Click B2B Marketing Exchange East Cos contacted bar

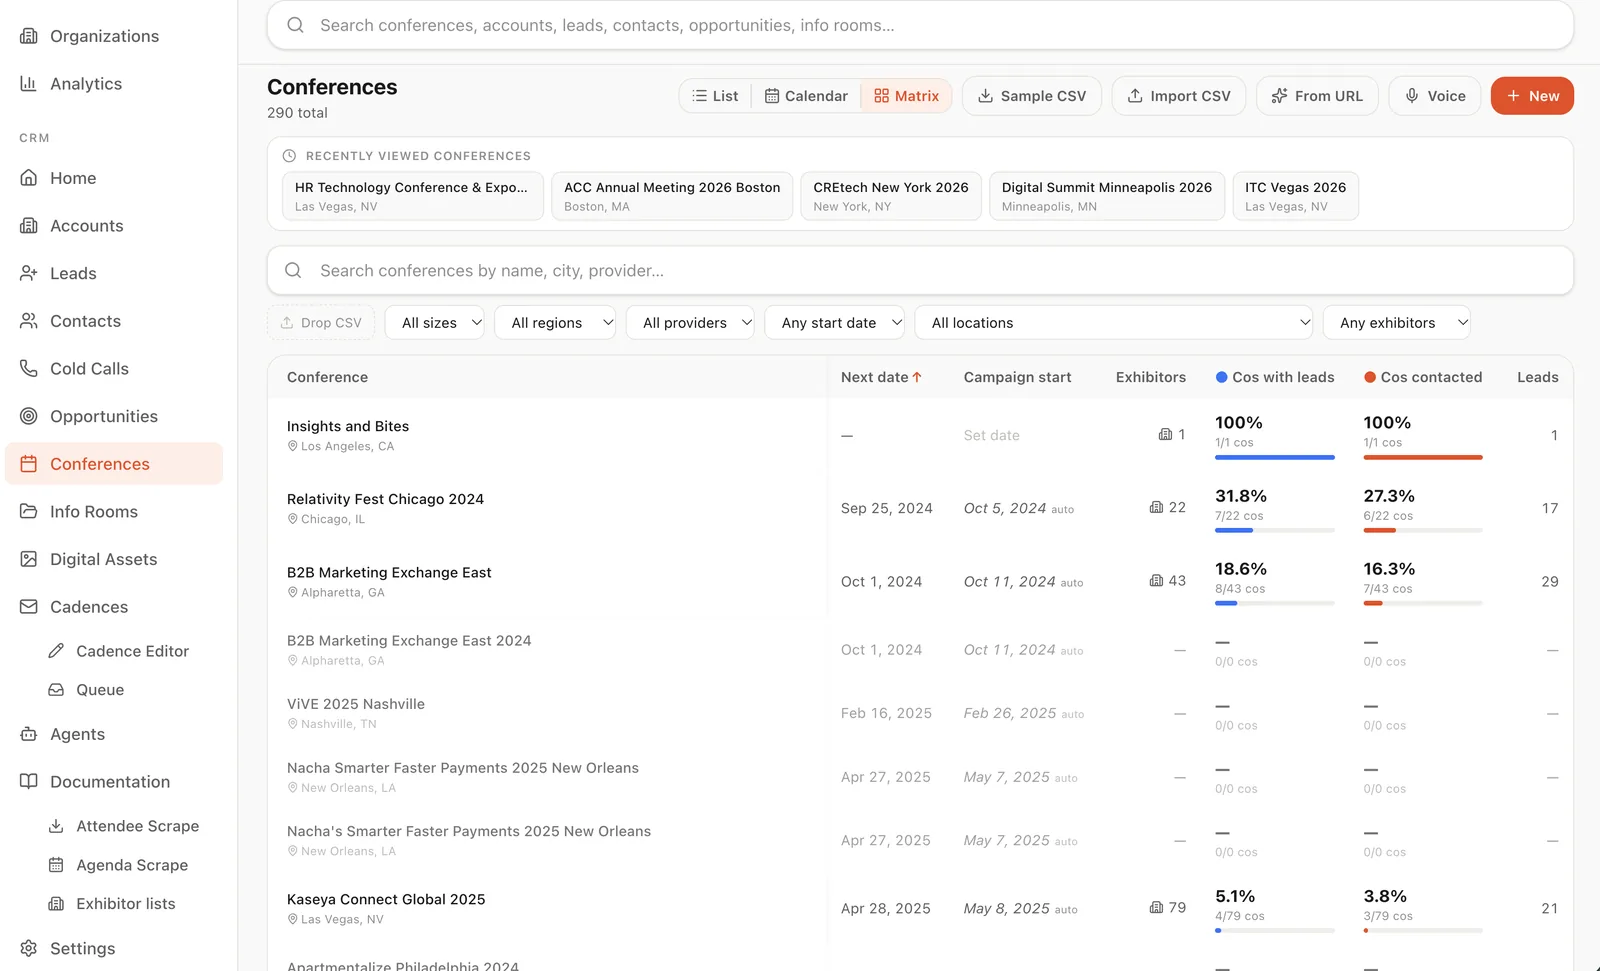coord(1423,603)
